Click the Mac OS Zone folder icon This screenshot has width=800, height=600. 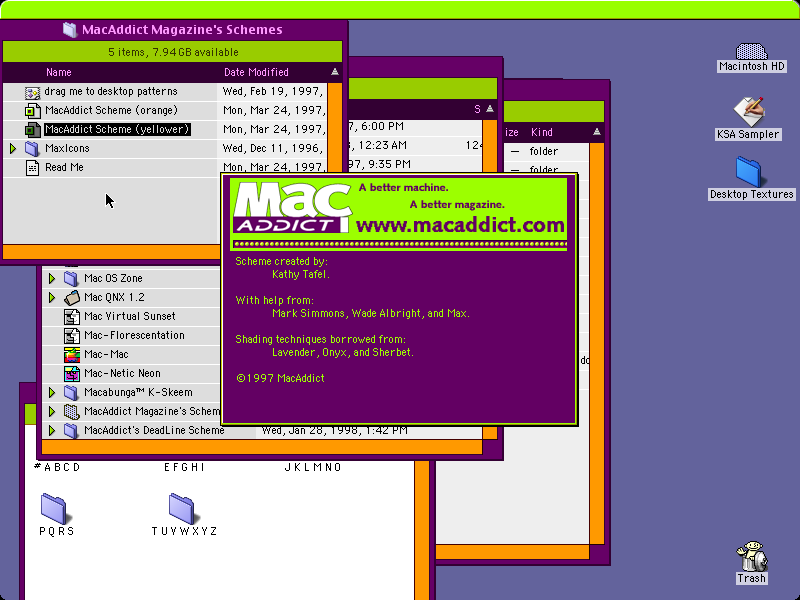coord(71,279)
